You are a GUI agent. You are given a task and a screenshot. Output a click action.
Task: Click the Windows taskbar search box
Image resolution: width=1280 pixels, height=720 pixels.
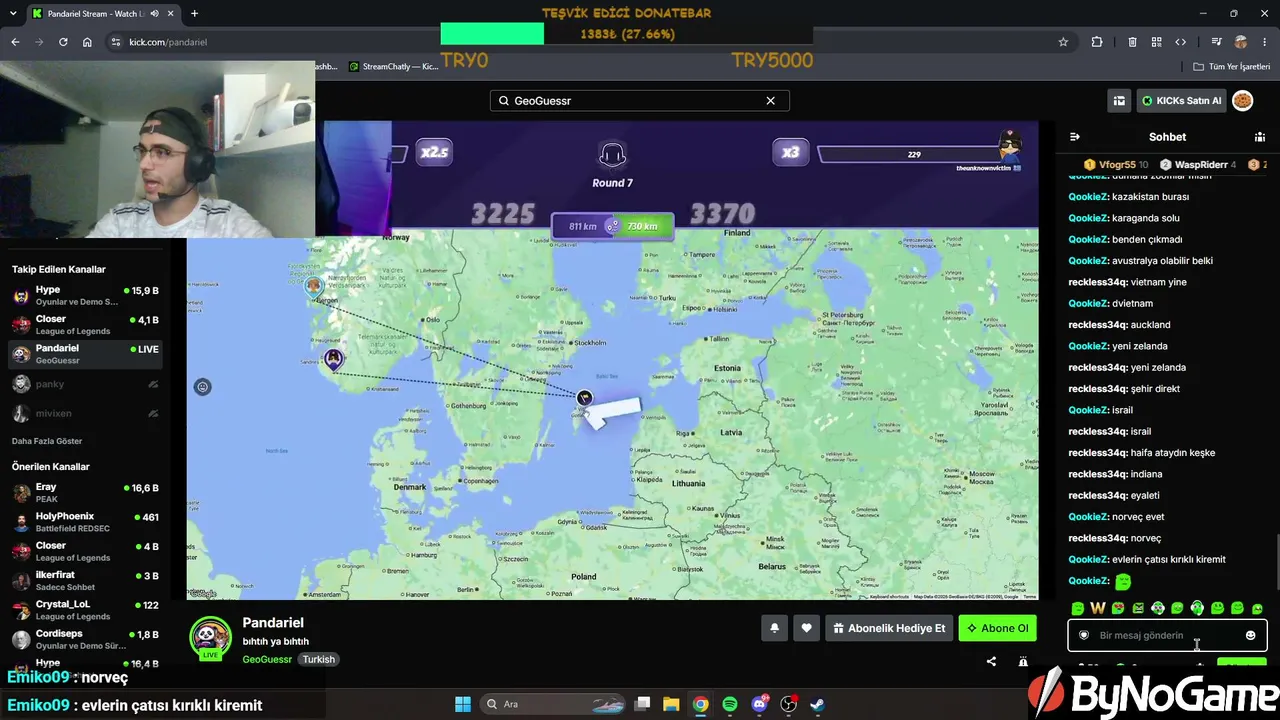(x=551, y=704)
